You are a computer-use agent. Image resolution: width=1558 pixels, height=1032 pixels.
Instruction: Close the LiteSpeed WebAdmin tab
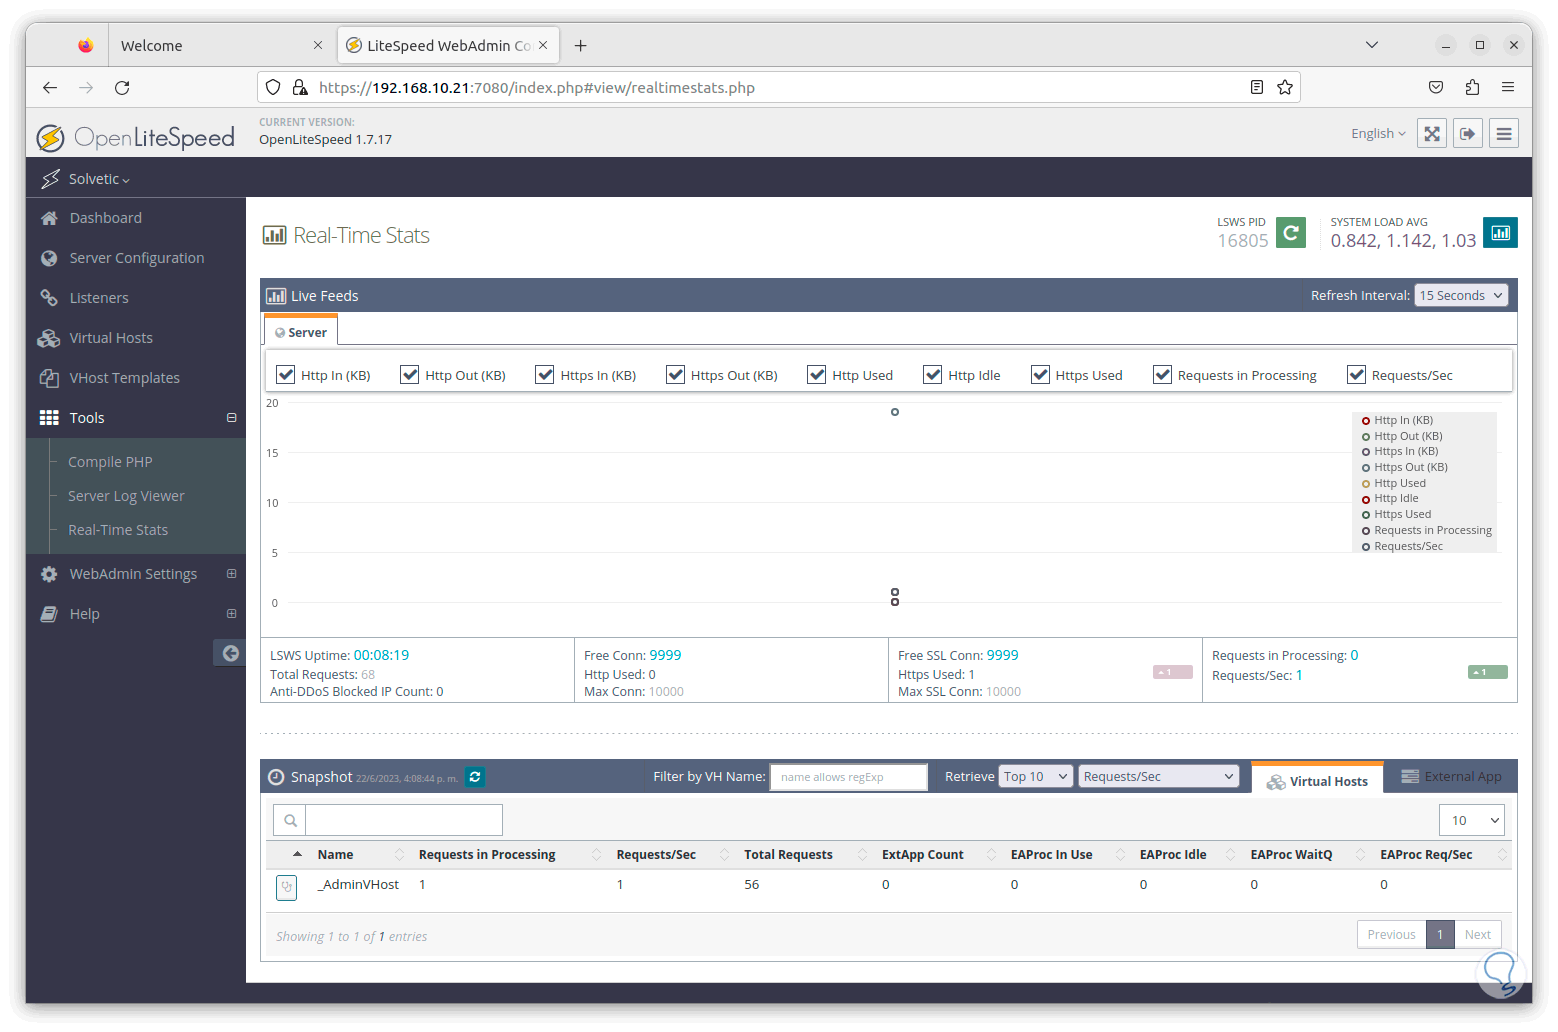[543, 45]
